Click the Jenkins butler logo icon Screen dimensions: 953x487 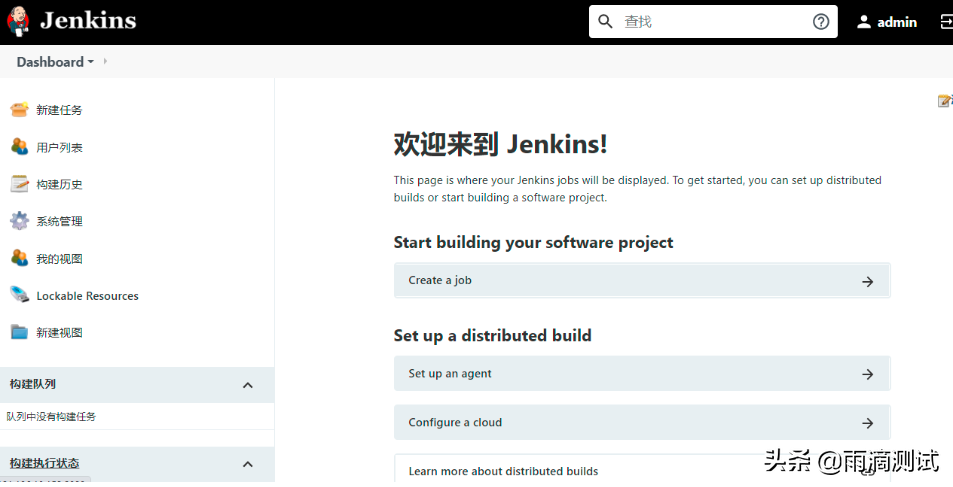(18, 21)
